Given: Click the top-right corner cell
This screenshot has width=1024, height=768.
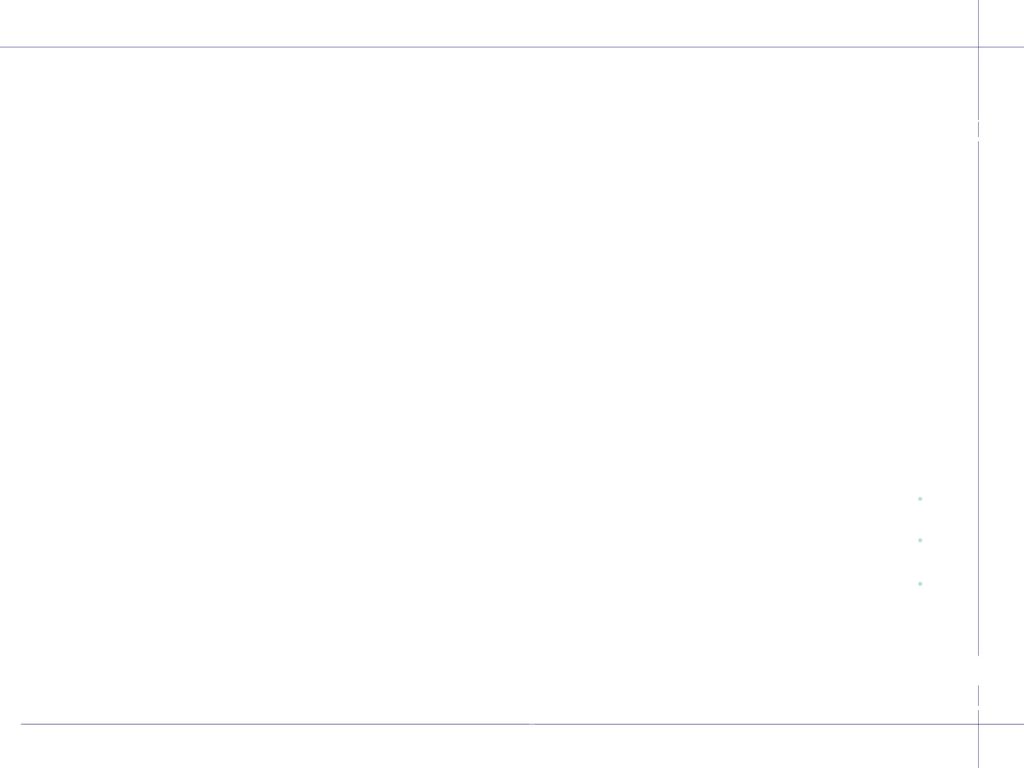Looking at the screenshot, I should tap(1002, 23).
